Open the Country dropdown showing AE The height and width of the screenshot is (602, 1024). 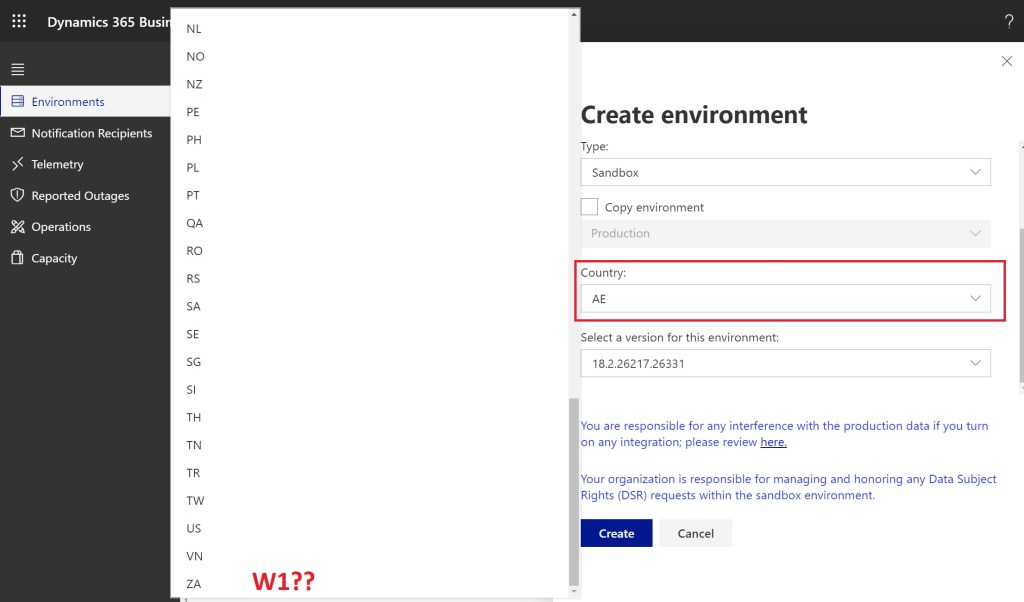[785, 298]
